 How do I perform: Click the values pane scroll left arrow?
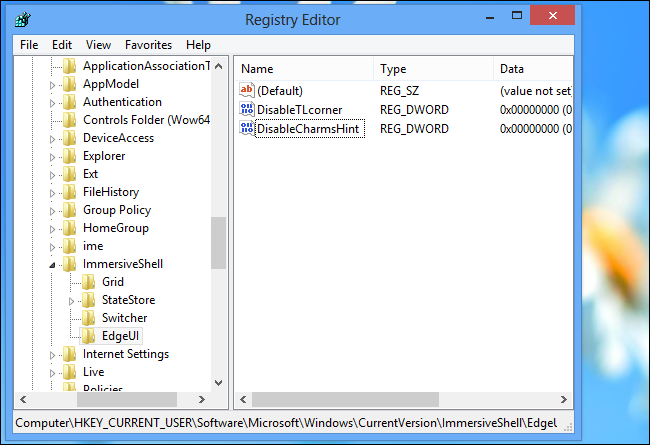243,399
